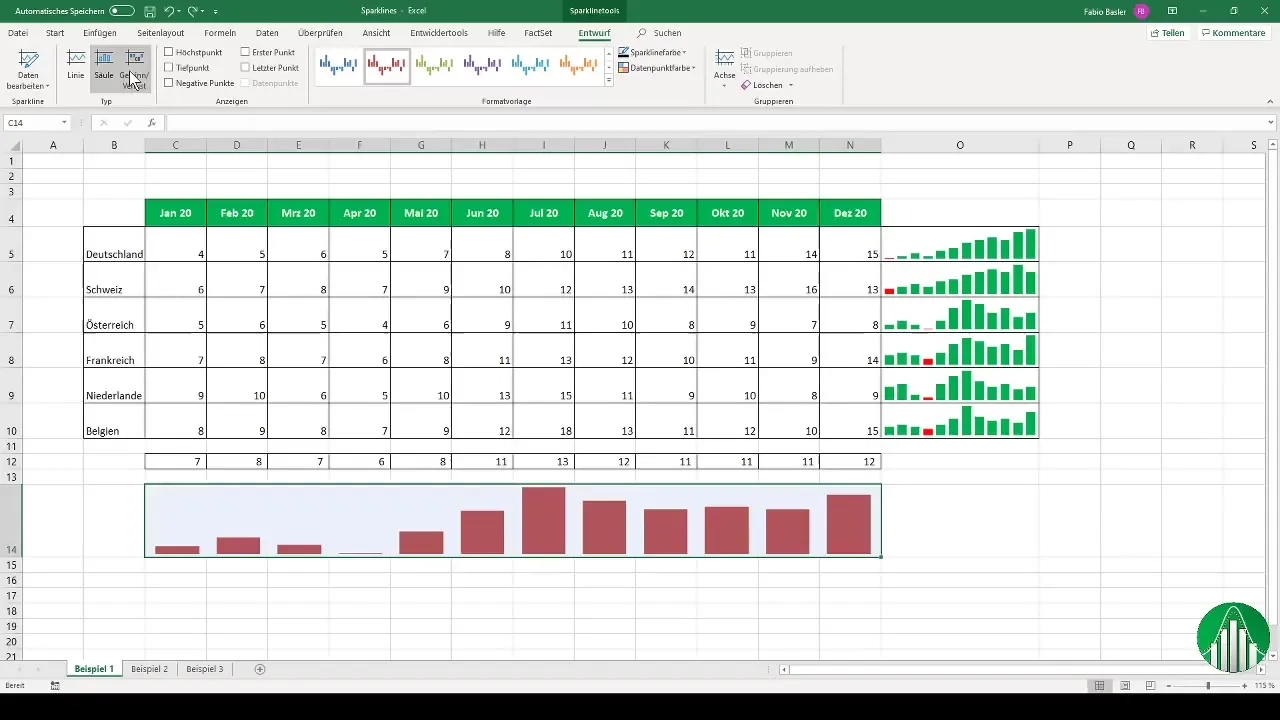Open the Beispiel 3 sheet tab
The height and width of the screenshot is (720, 1280).
pyautogui.click(x=205, y=668)
